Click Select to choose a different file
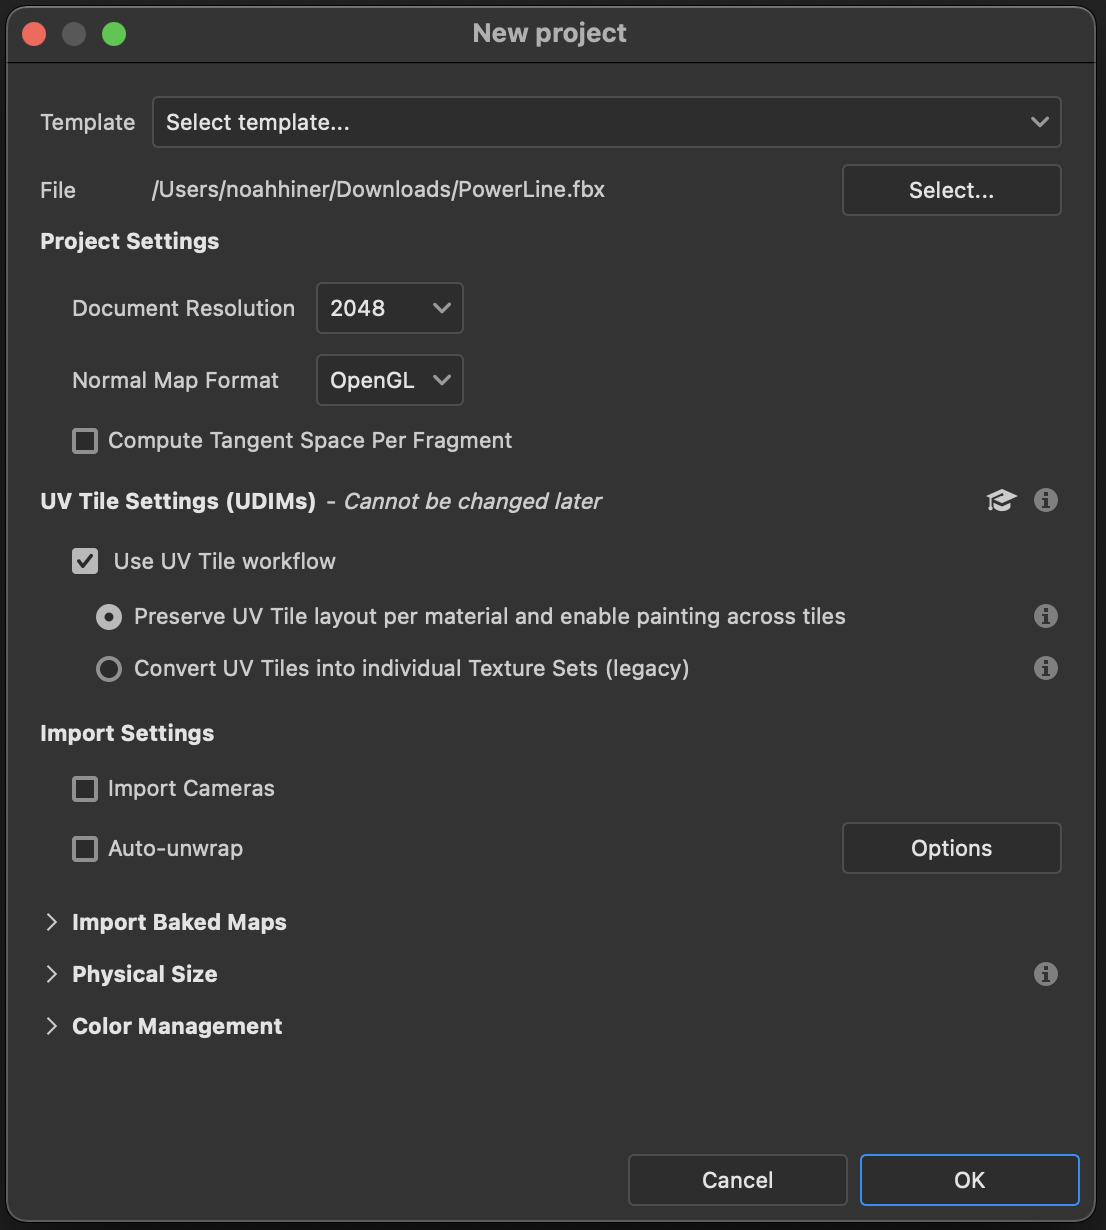 pos(950,190)
